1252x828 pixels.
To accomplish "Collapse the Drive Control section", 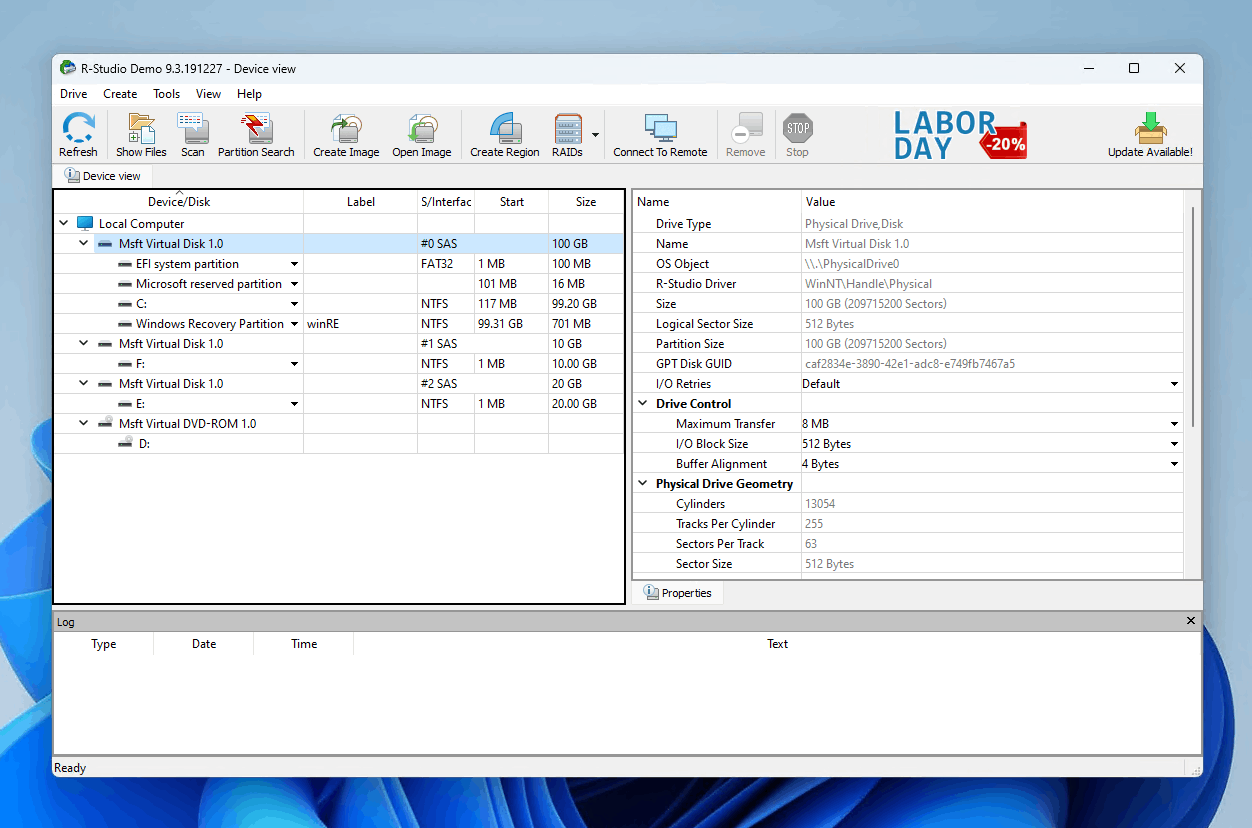I will [x=643, y=404].
